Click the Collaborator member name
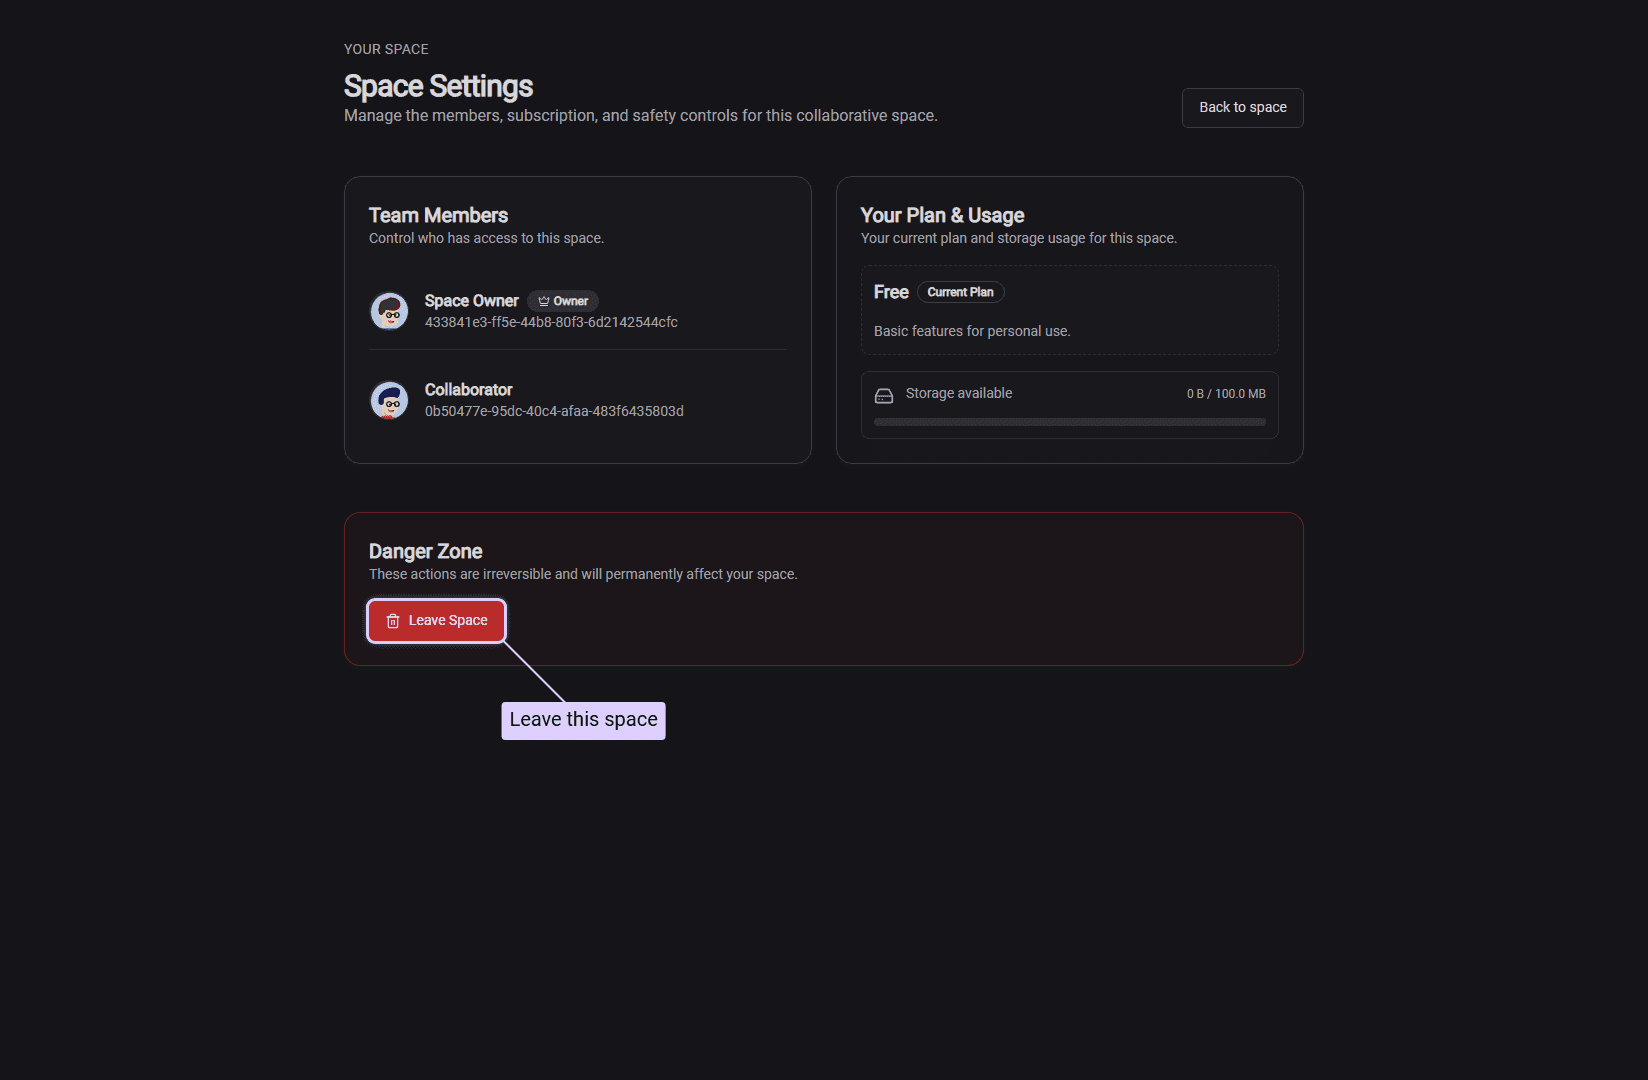 pyautogui.click(x=468, y=390)
